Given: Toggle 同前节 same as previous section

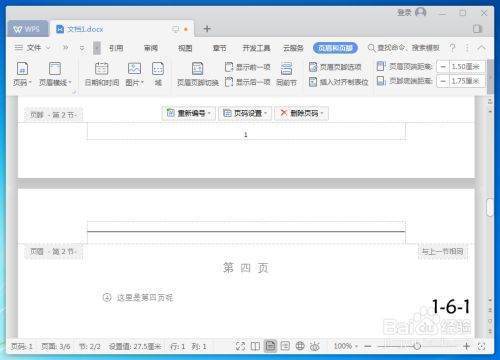Looking at the screenshot, I should (x=286, y=74).
